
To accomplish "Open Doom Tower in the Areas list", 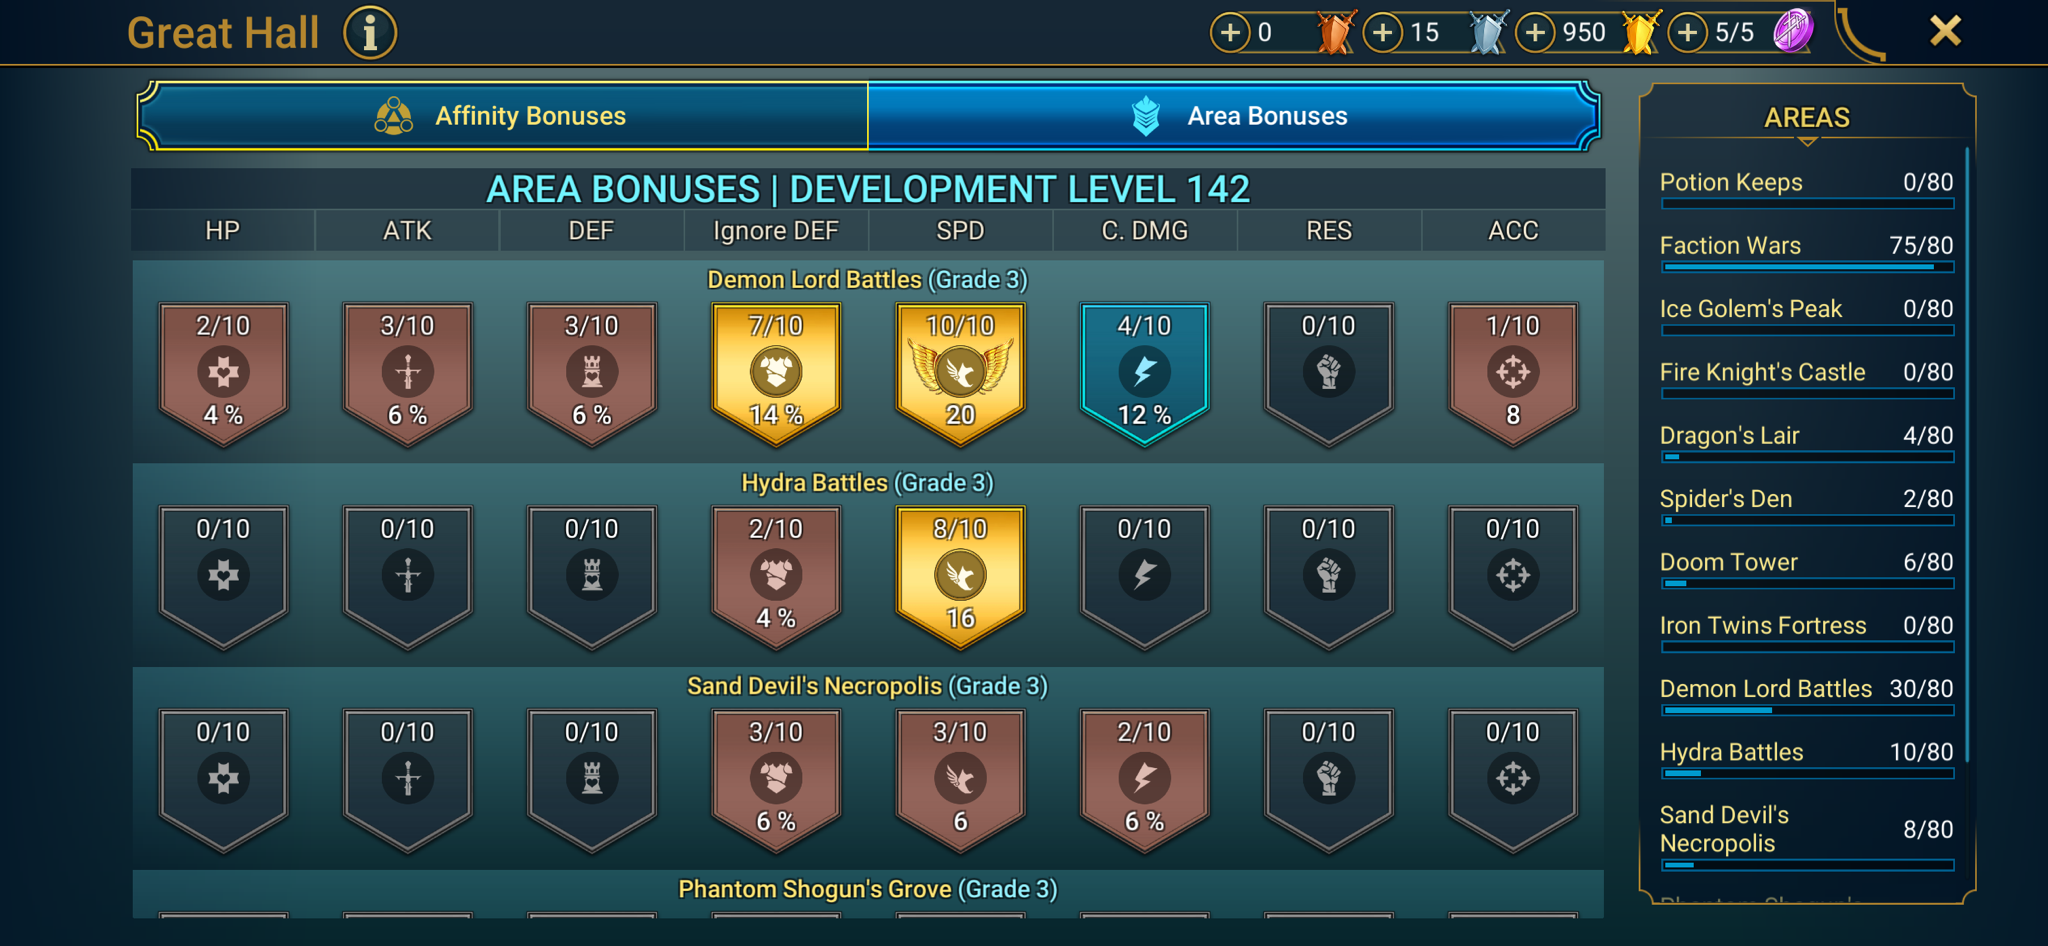I will click(x=1806, y=569).
